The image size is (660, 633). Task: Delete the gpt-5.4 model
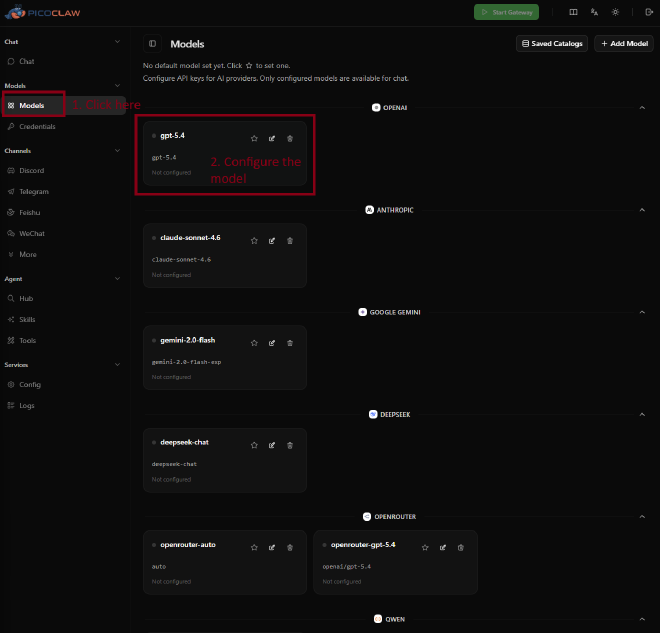tap(290, 138)
